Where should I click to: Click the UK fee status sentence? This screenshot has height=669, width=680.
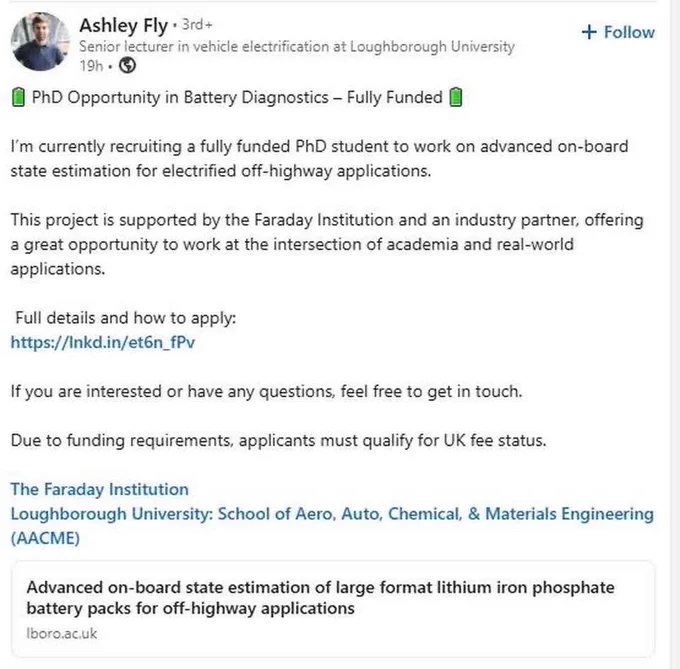(278, 441)
